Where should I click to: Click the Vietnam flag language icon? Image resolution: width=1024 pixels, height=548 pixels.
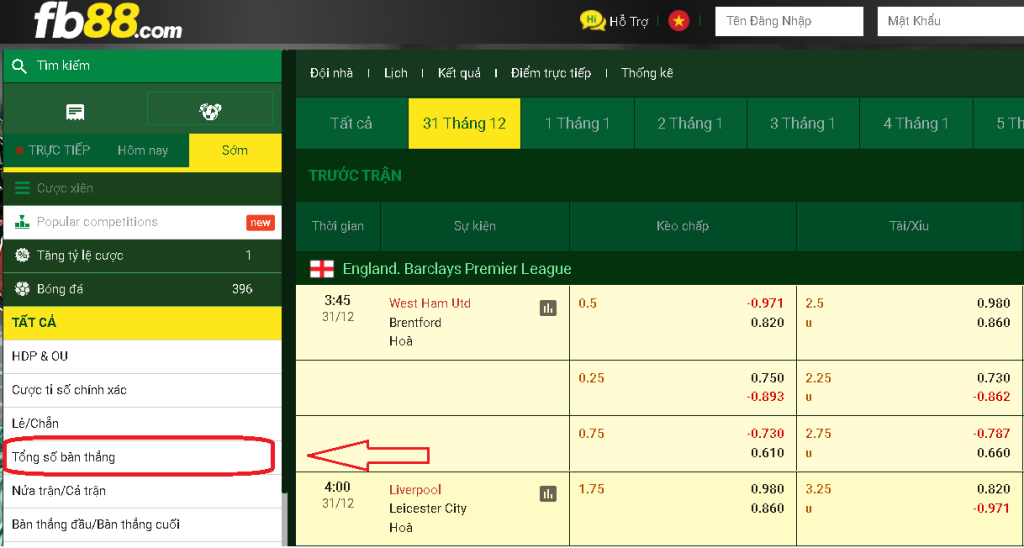click(x=679, y=22)
